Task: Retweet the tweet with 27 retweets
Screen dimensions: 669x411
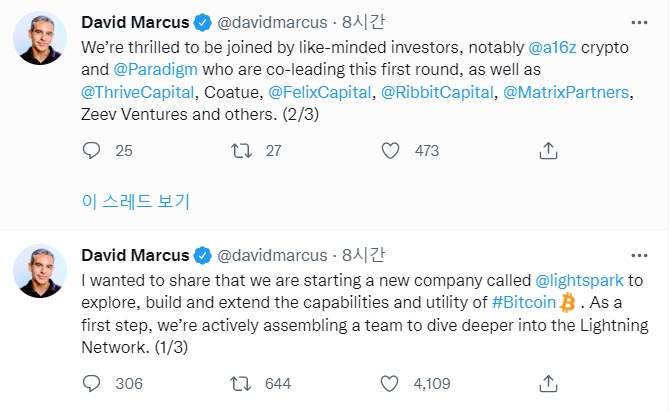Action: 241,150
